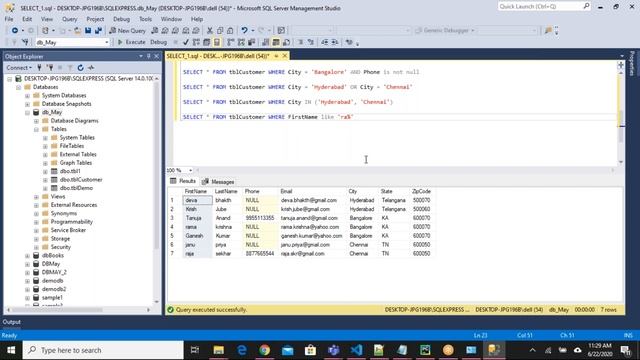Expand the dbBooks database node
The image size is (640, 360).
pos(27,256)
